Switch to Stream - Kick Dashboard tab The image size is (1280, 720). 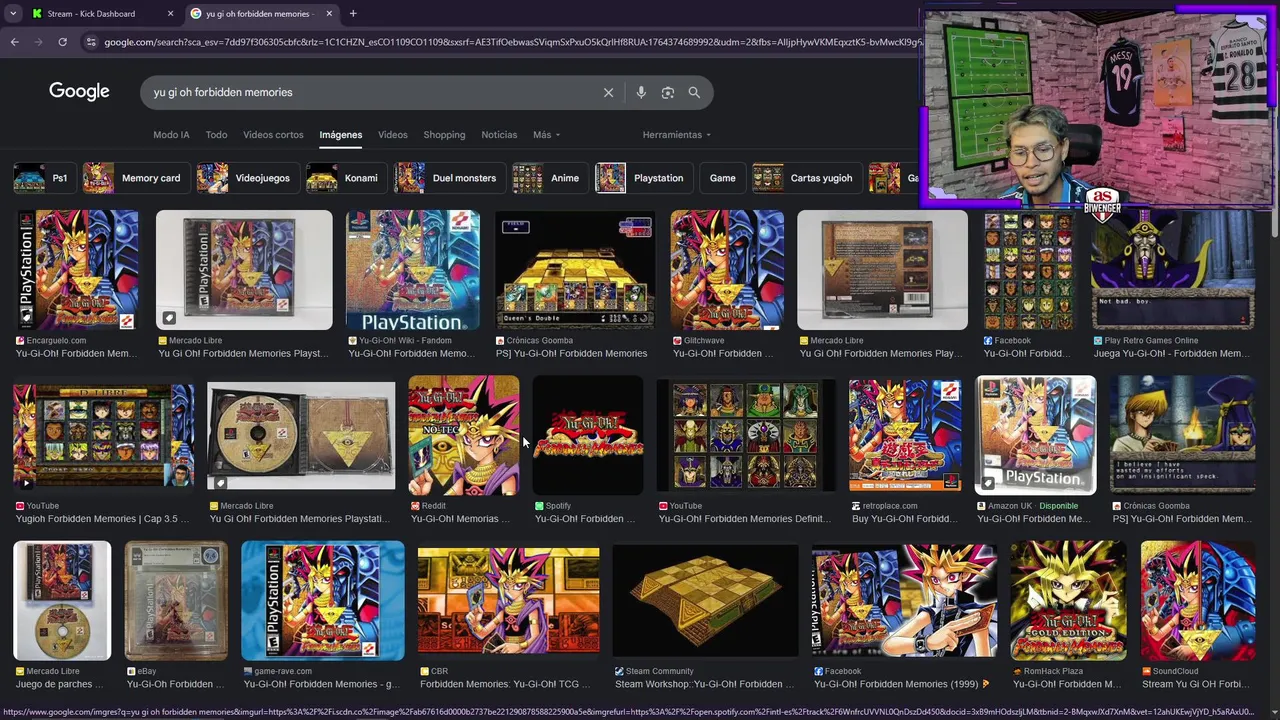point(100,14)
